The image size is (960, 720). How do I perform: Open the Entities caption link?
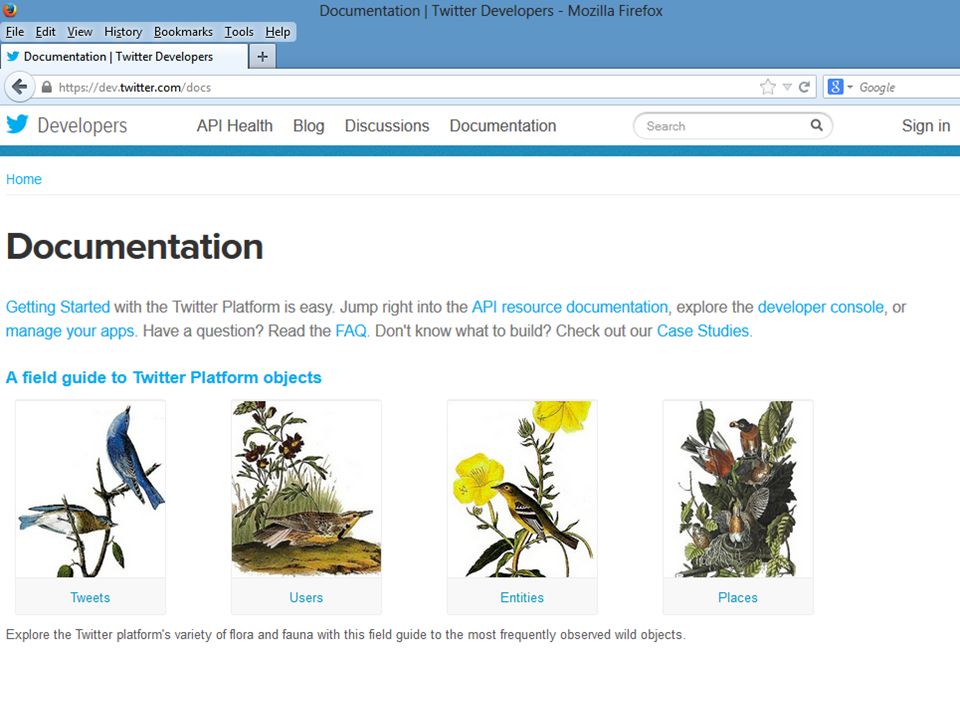coord(522,598)
